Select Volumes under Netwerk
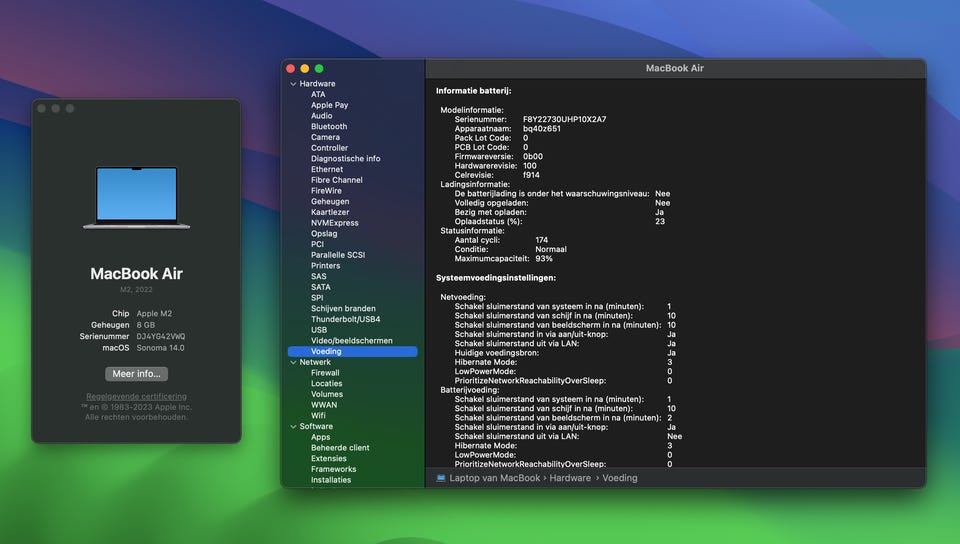Image resolution: width=960 pixels, height=544 pixels. pos(327,394)
